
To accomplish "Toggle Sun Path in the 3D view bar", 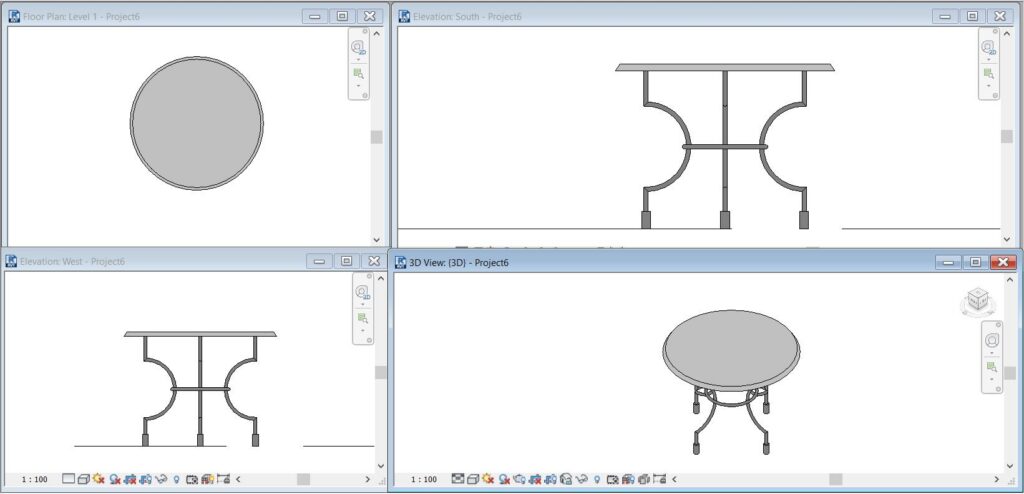I will (x=488, y=479).
